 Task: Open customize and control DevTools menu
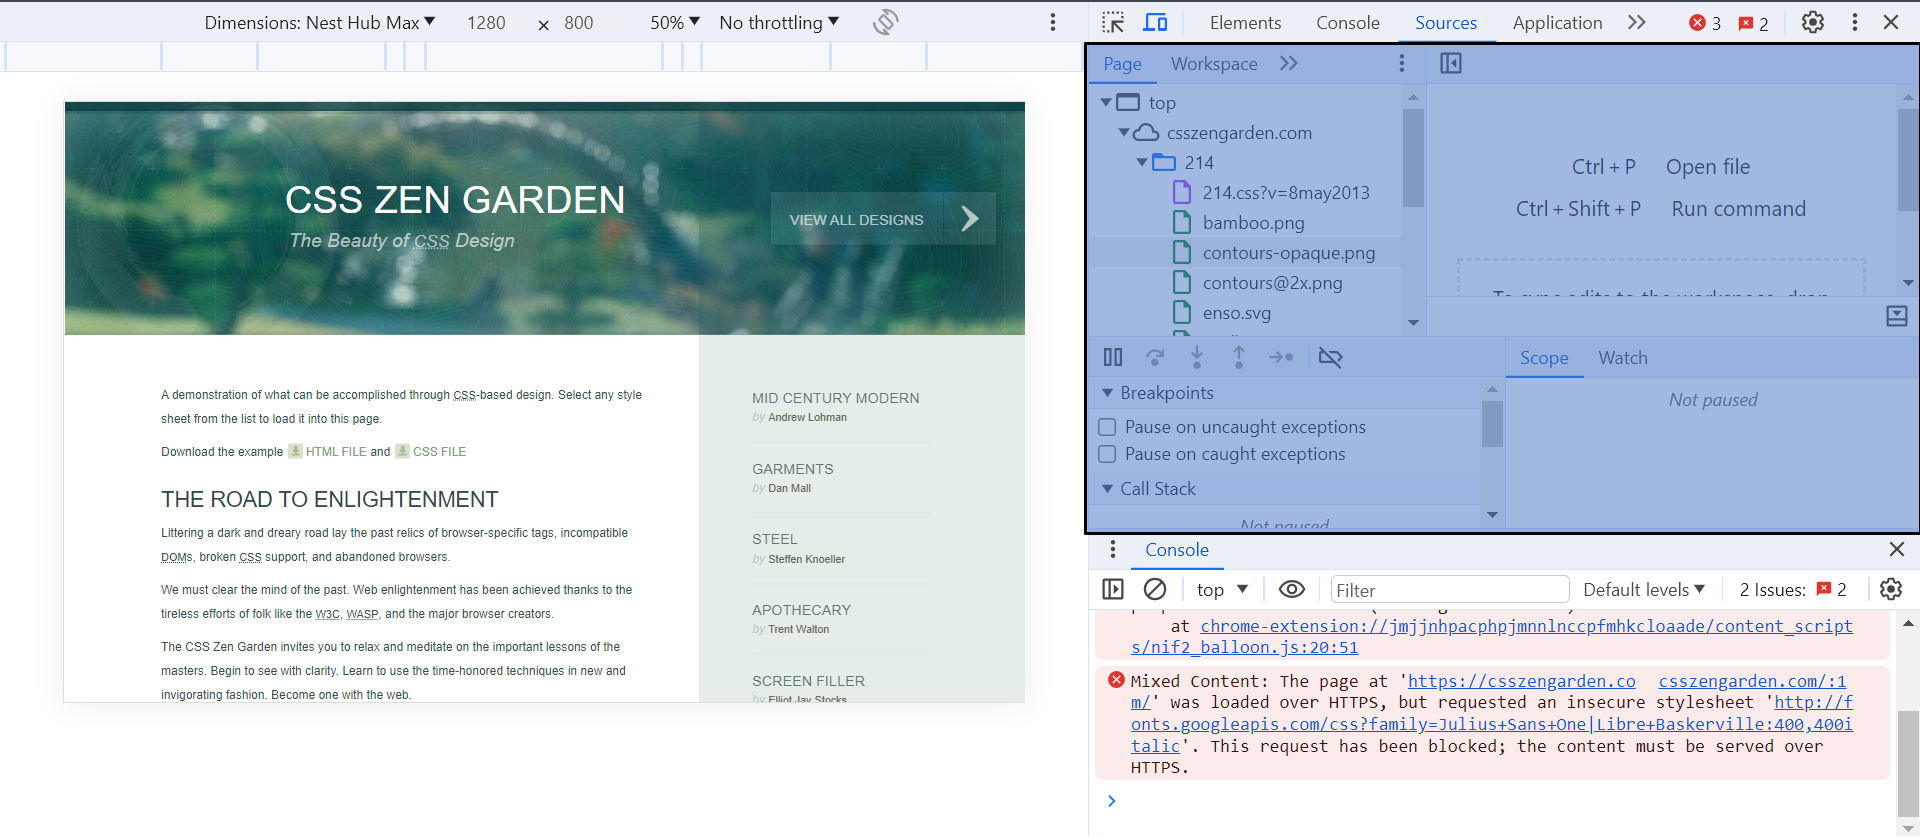pos(1855,22)
